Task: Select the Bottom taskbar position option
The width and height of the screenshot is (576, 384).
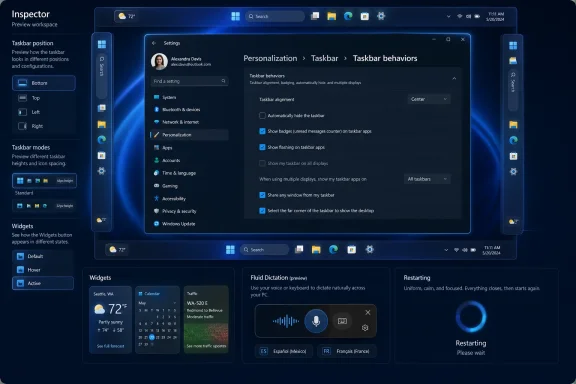Action: pos(44,83)
